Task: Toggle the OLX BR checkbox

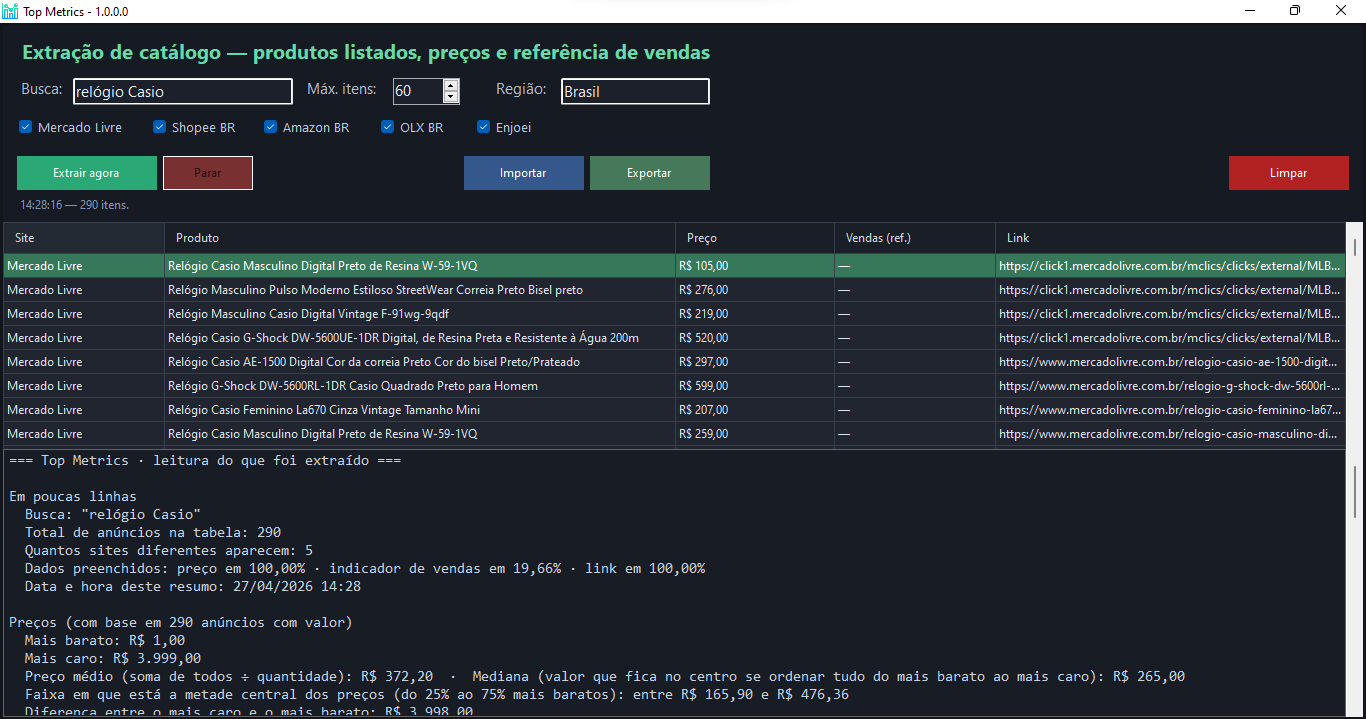Action: click(x=388, y=127)
